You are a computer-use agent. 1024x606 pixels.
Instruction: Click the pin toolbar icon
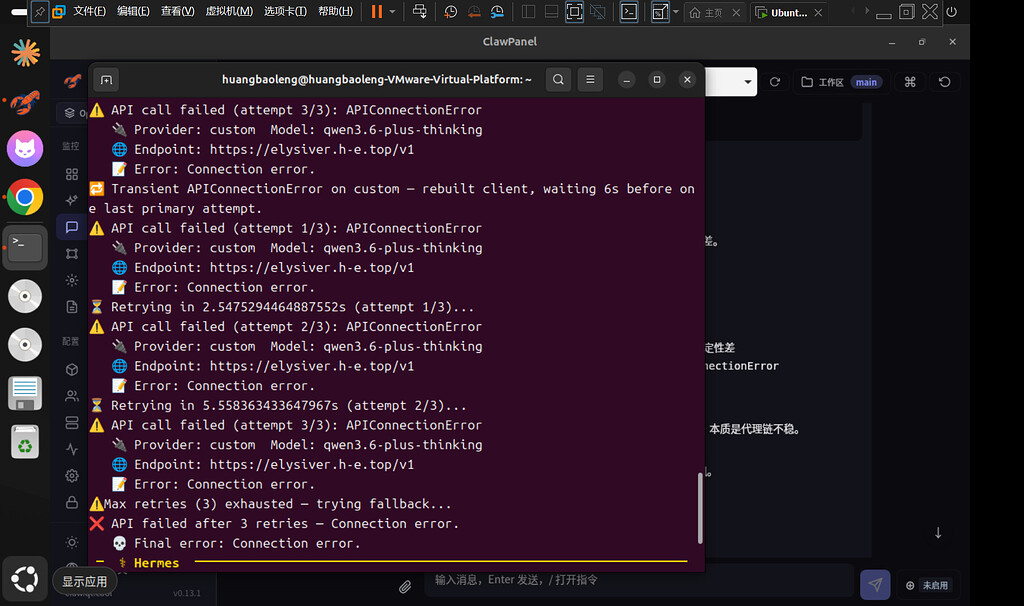click(40, 12)
